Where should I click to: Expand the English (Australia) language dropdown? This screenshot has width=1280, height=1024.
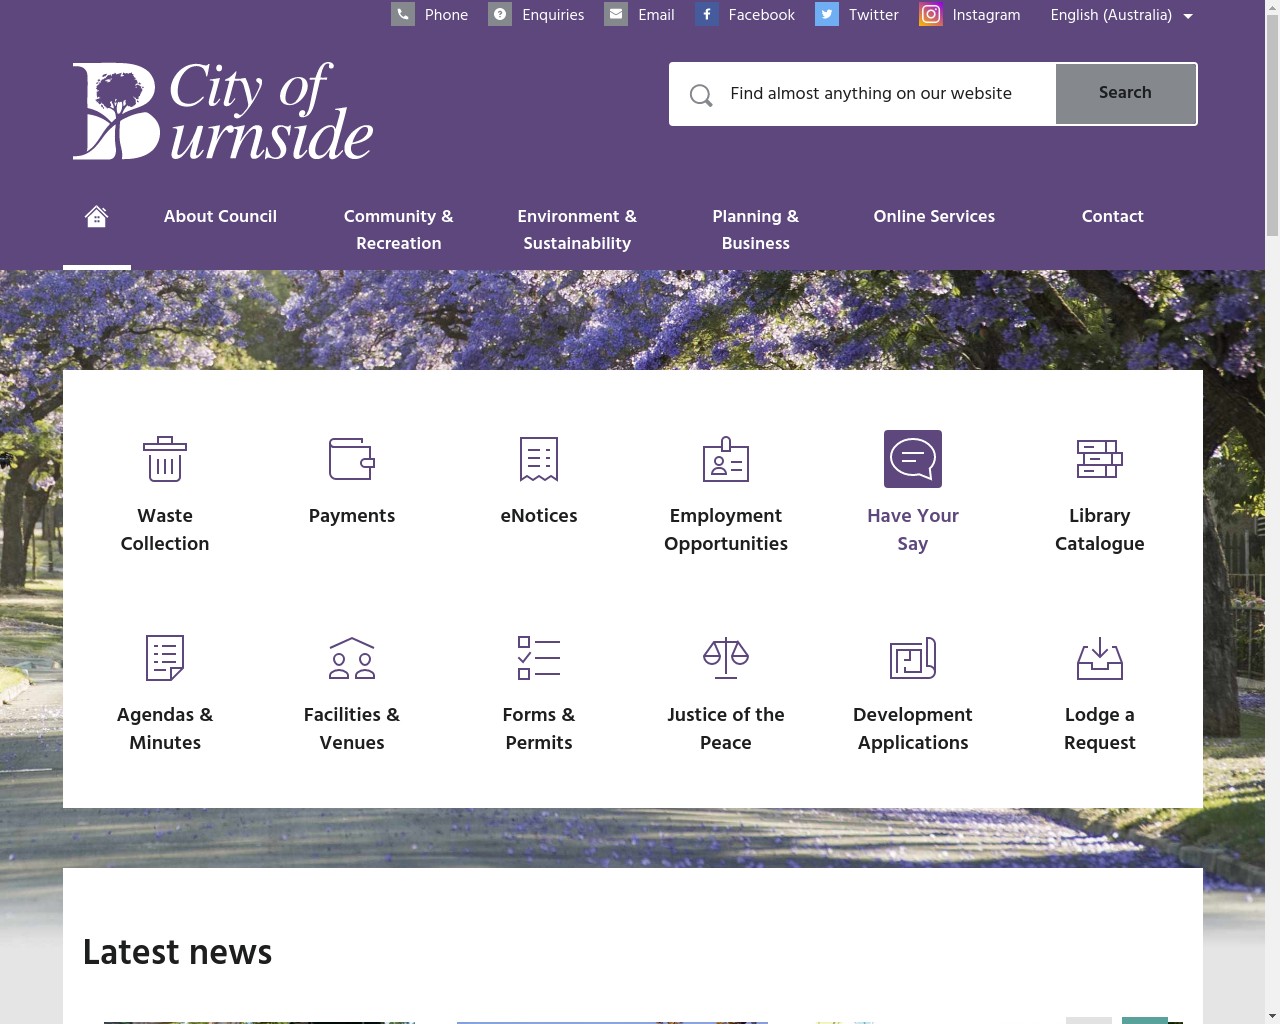click(1120, 15)
